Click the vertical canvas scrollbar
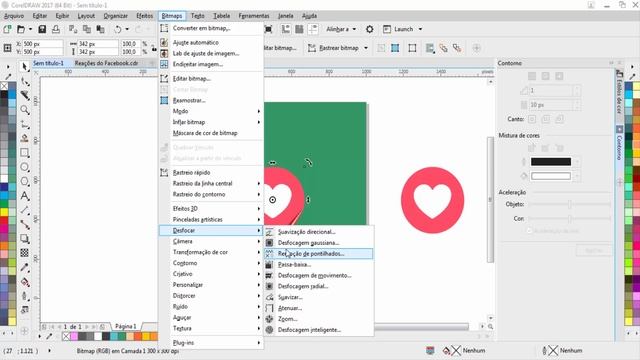The image size is (640, 360). 490,200
